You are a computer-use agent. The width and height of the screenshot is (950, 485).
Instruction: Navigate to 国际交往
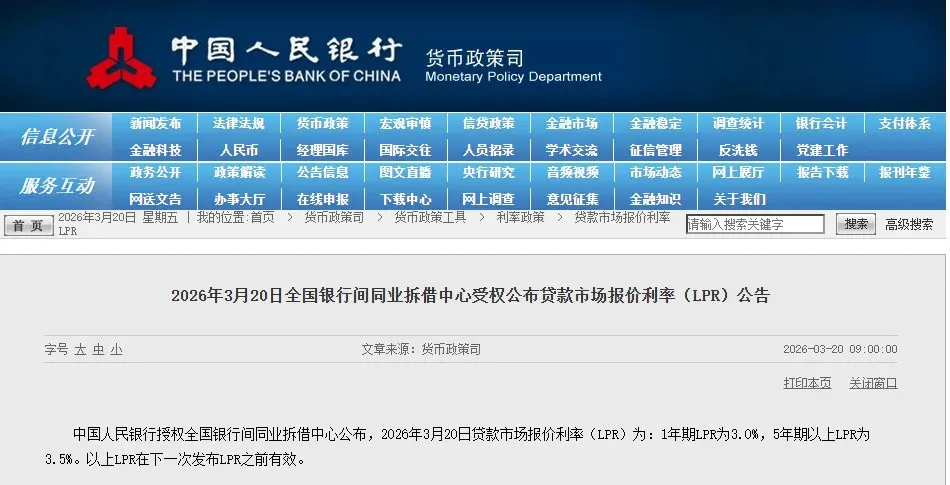coord(405,150)
